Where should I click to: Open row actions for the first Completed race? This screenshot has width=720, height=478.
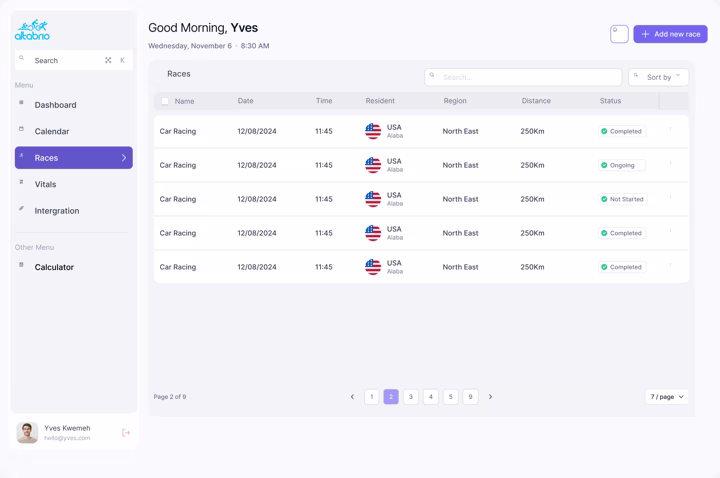670,129
